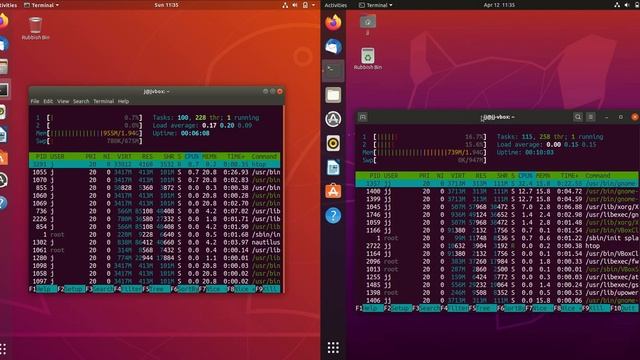Click F2 Setup in the right htop
This screenshot has height=360, width=640.
(x=398, y=308)
